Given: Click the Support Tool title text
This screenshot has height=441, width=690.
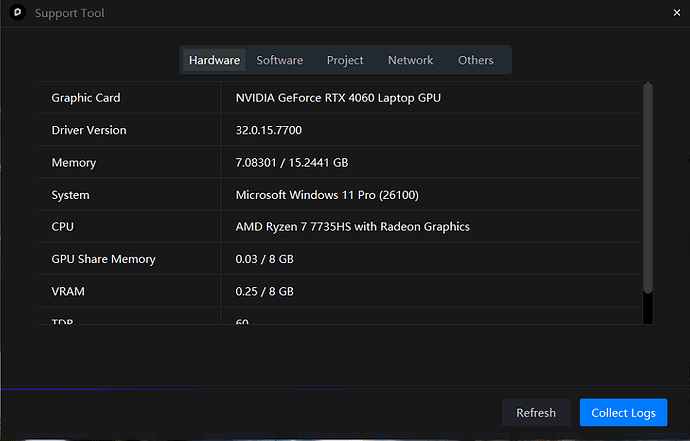Looking at the screenshot, I should (x=70, y=13).
